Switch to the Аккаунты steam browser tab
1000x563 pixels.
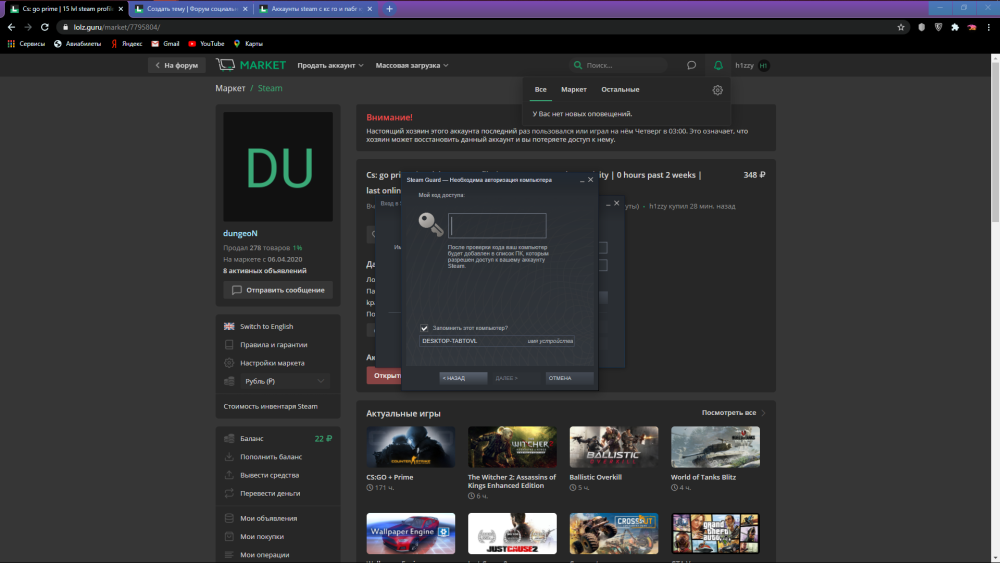(x=316, y=9)
